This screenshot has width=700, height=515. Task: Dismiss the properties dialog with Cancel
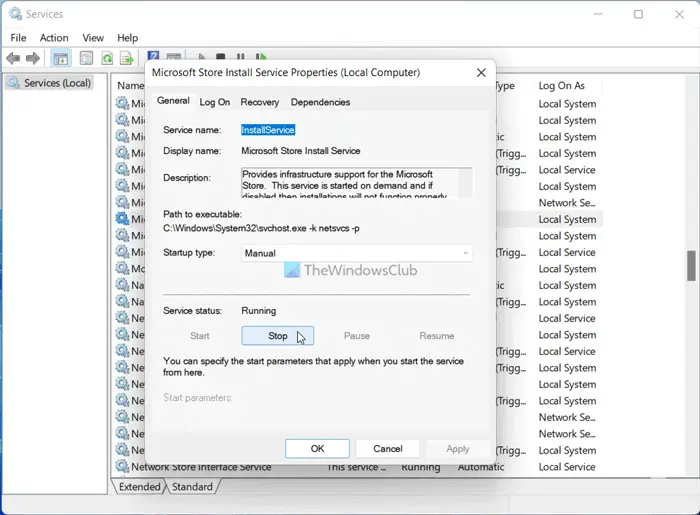tap(388, 449)
